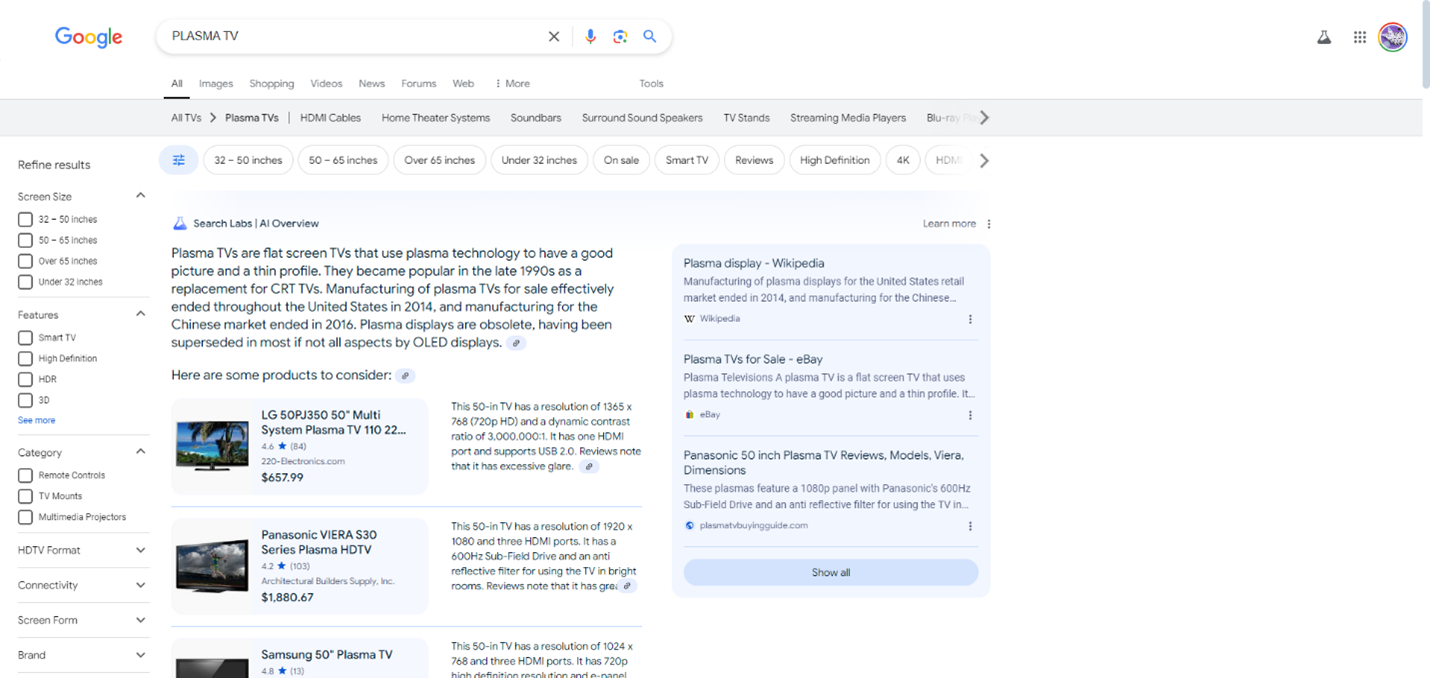Open the HDMI Cables category link
The width and height of the screenshot is (1430, 678).
pyautogui.click(x=331, y=118)
